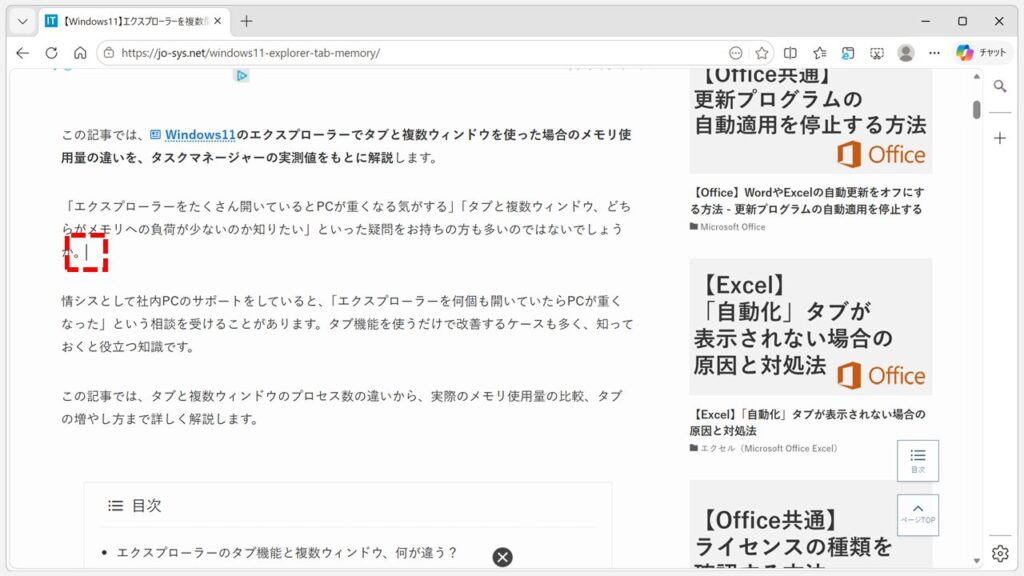Image resolution: width=1024 pixels, height=576 pixels.
Task: Click the scrollbar down arrow
Action: point(976,560)
